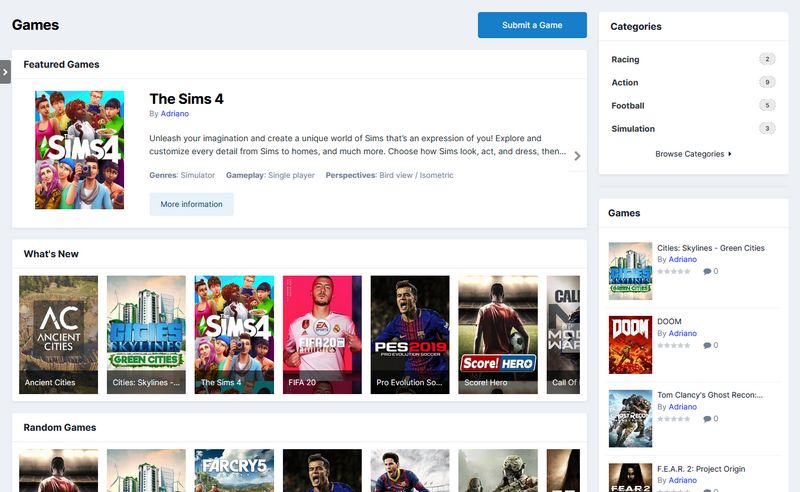Screen dimensions: 800x492
Task: Open The Sims 4 card in What's New
Action: (x=234, y=335)
